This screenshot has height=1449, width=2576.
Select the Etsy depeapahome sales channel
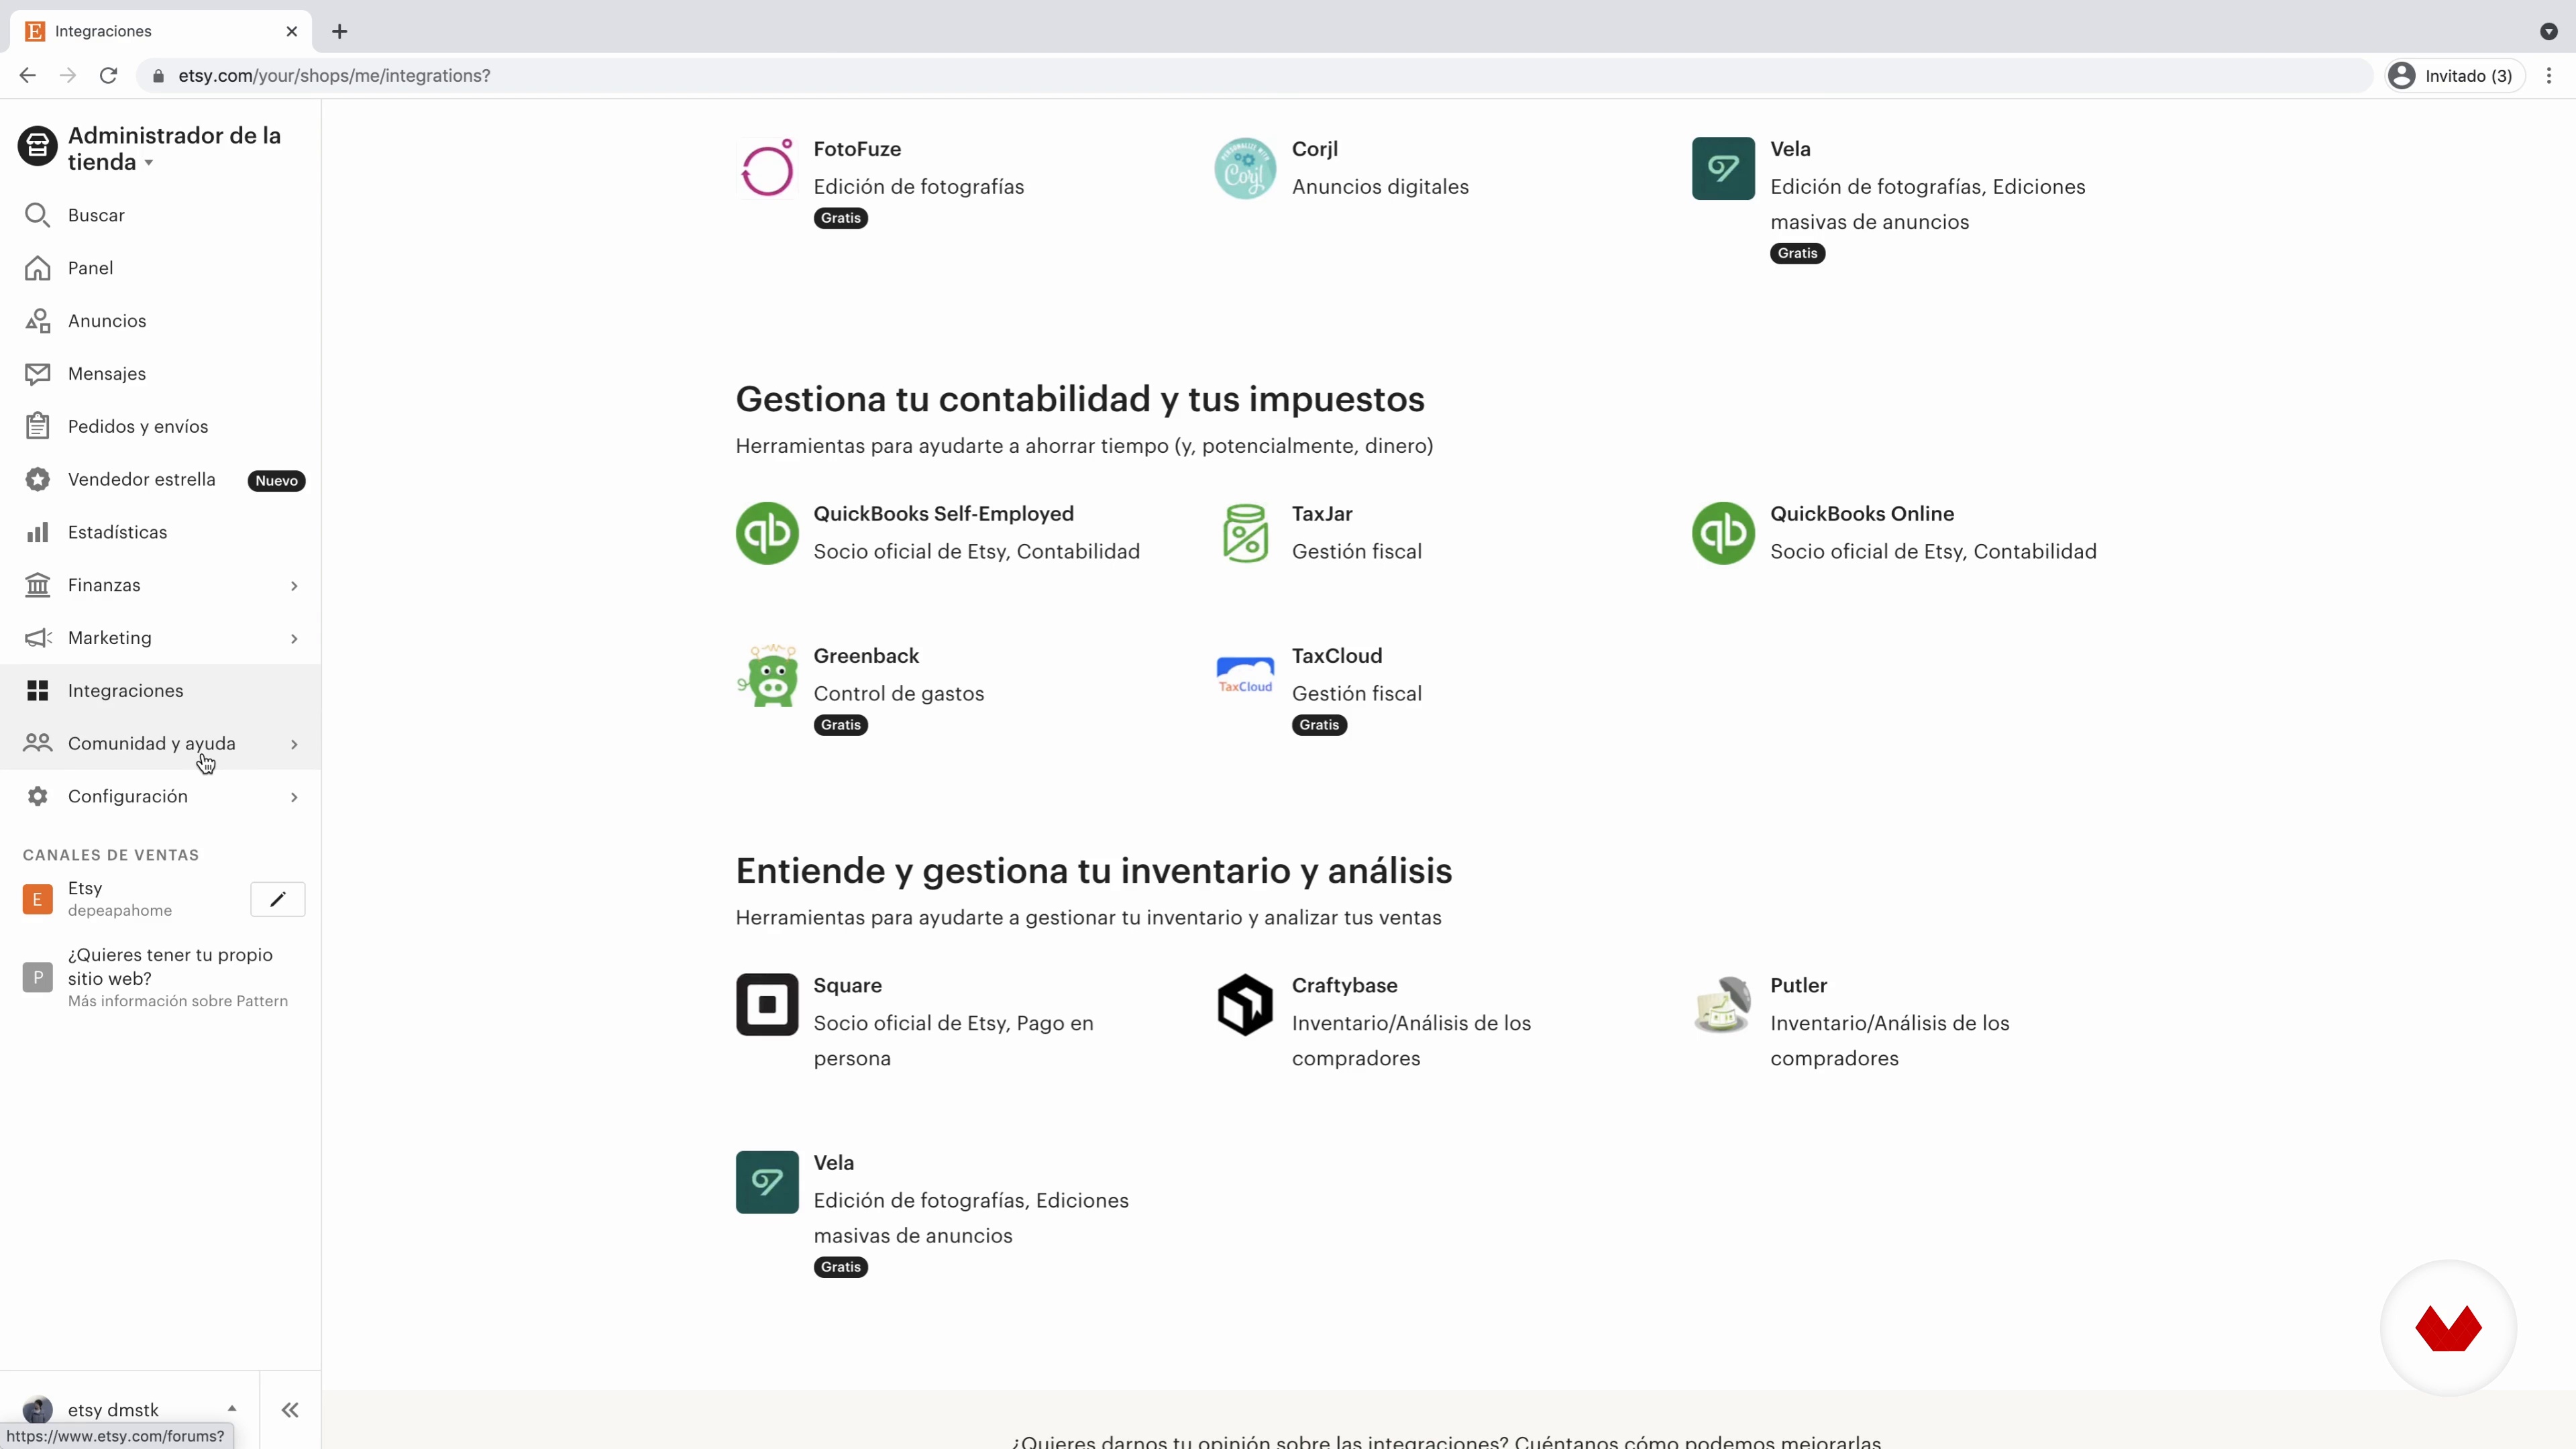pos(120,899)
